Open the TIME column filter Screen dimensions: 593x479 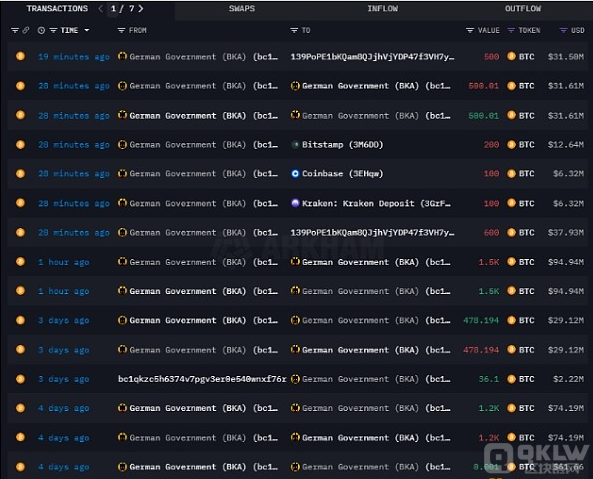[53, 30]
